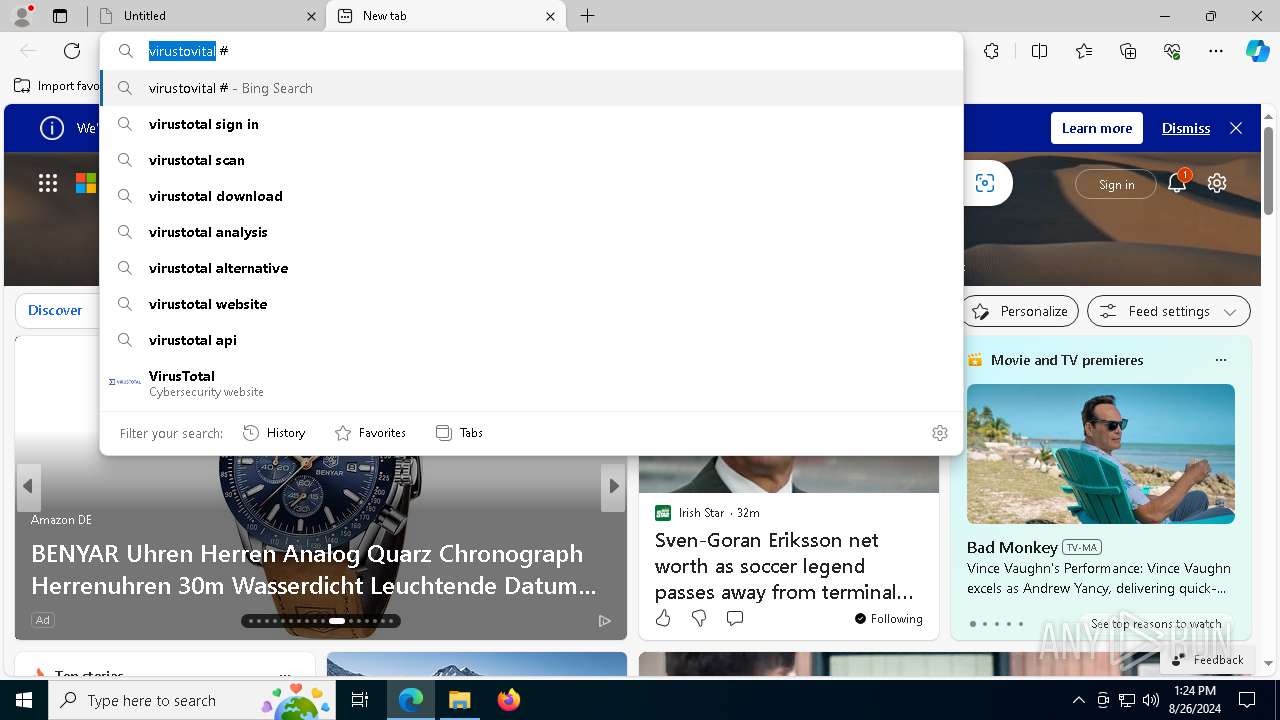Image resolution: width=1280 pixels, height=720 pixels.
Task: Click Import favorites on bookmarks bar
Action: [x=56, y=86]
